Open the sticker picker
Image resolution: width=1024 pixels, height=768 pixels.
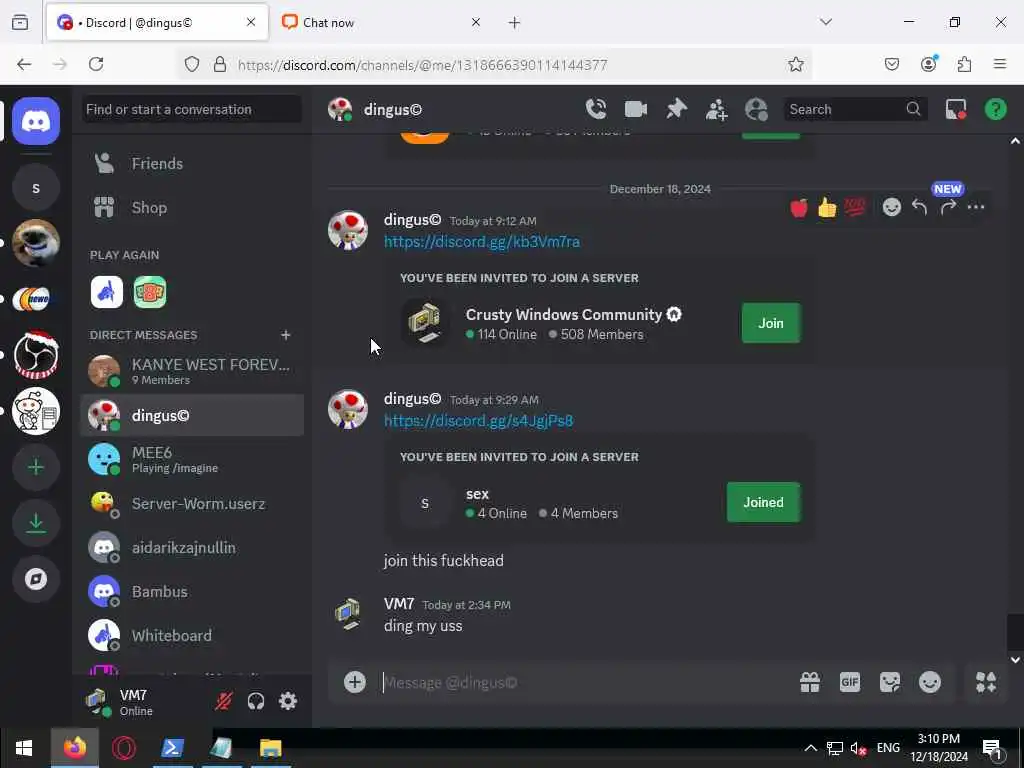pos(889,682)
